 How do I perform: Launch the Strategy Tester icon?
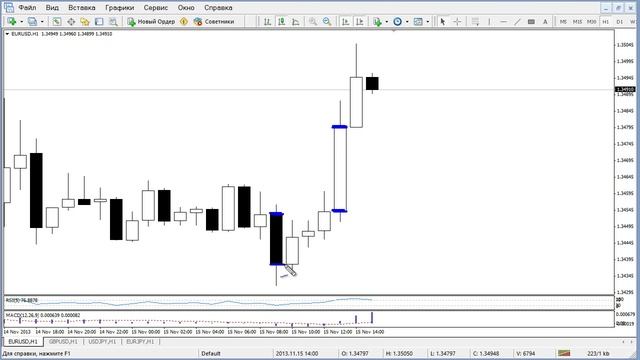point(113,22)
